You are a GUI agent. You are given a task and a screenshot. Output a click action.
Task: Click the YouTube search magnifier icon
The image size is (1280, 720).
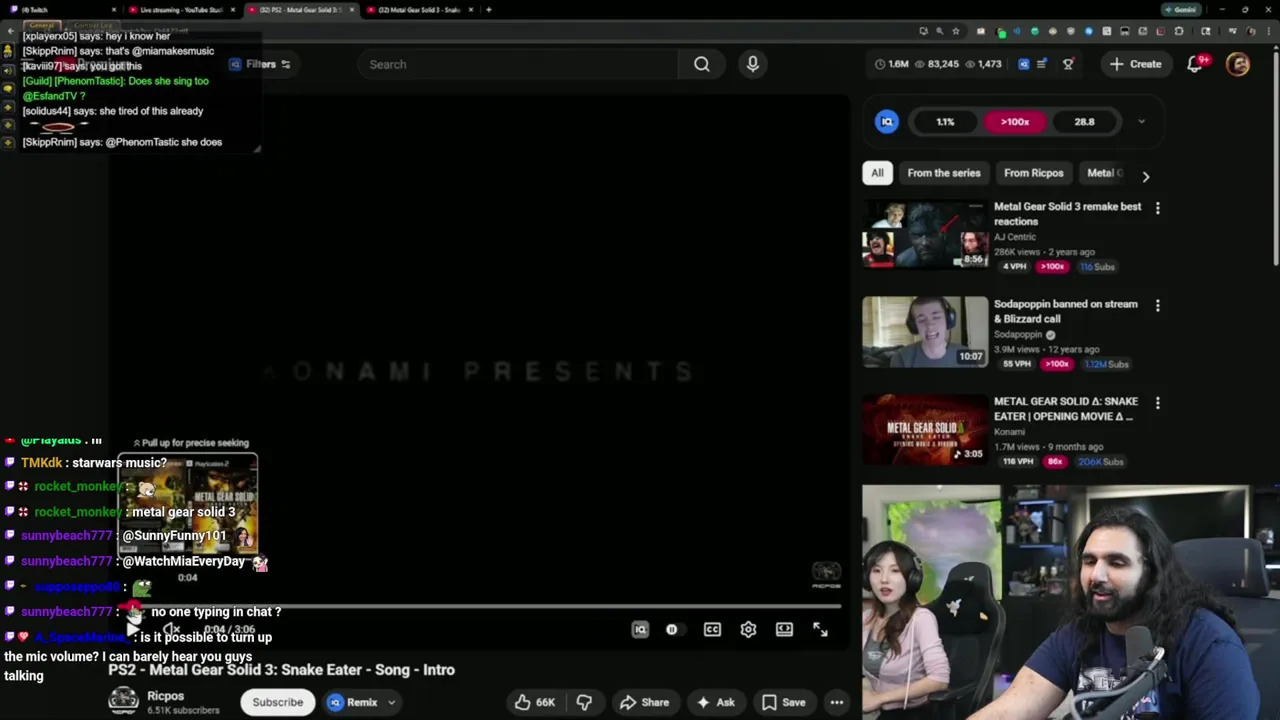702,64
